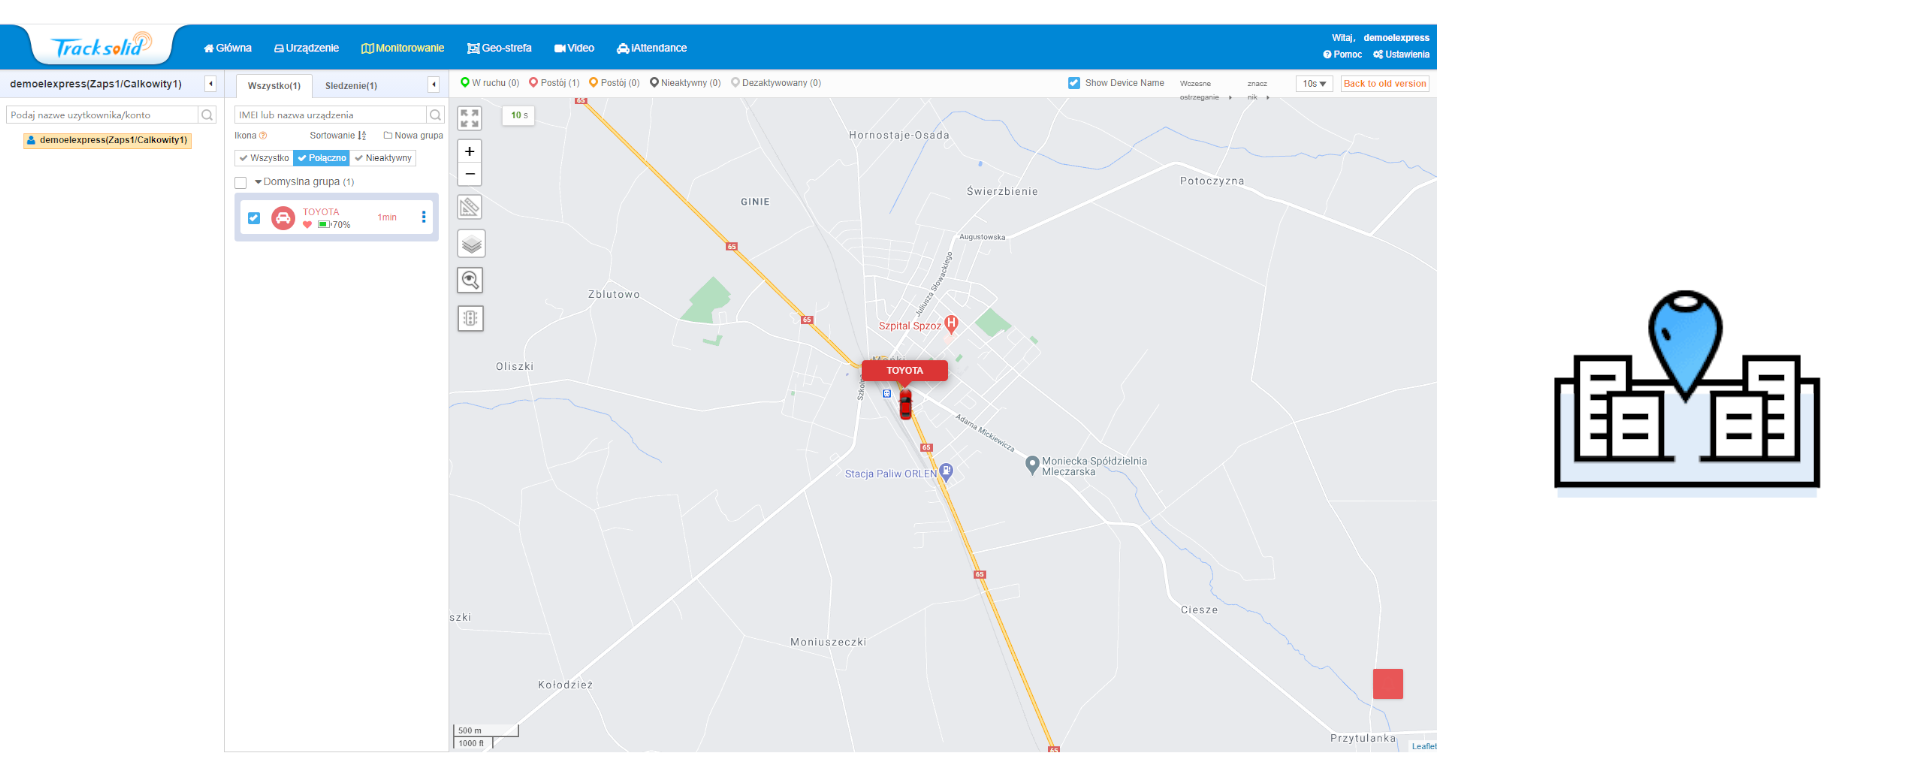1914x782 pixels.
Task: Collapse the account panel with arrow
Action: click(210, 84)
